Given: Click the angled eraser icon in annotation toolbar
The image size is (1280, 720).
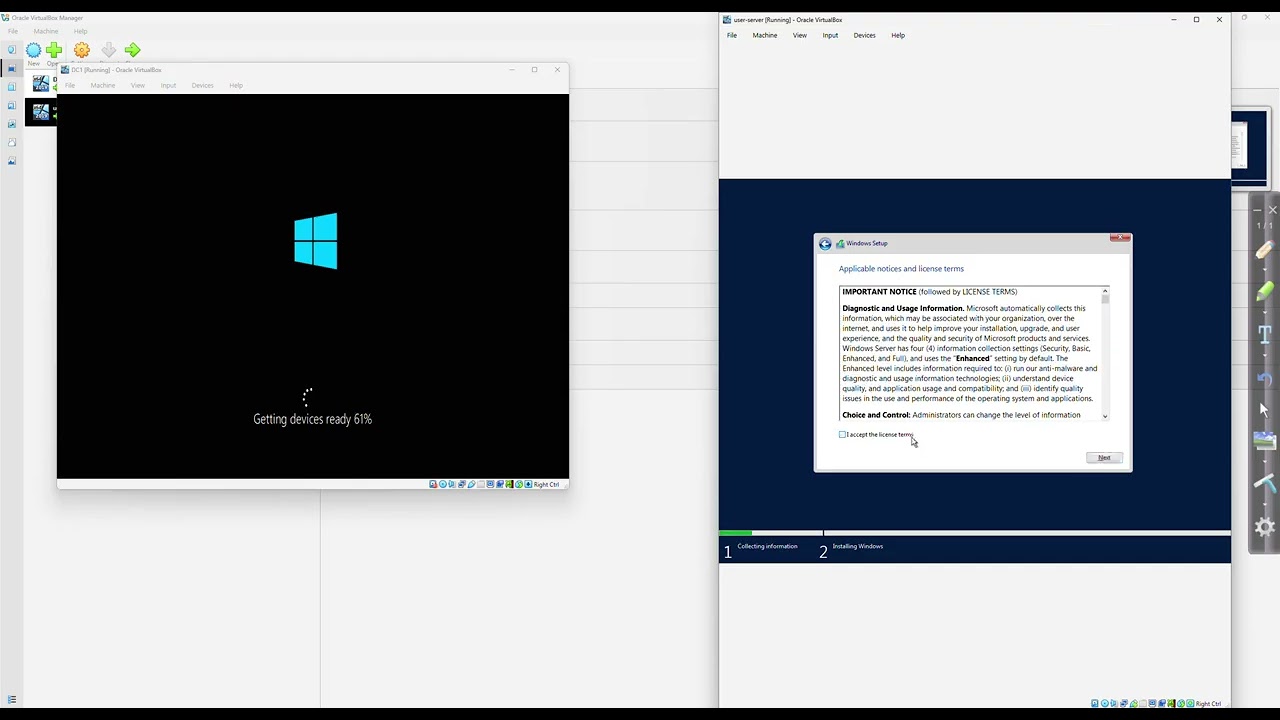Looking at the screenshot, I should 1265,484.
